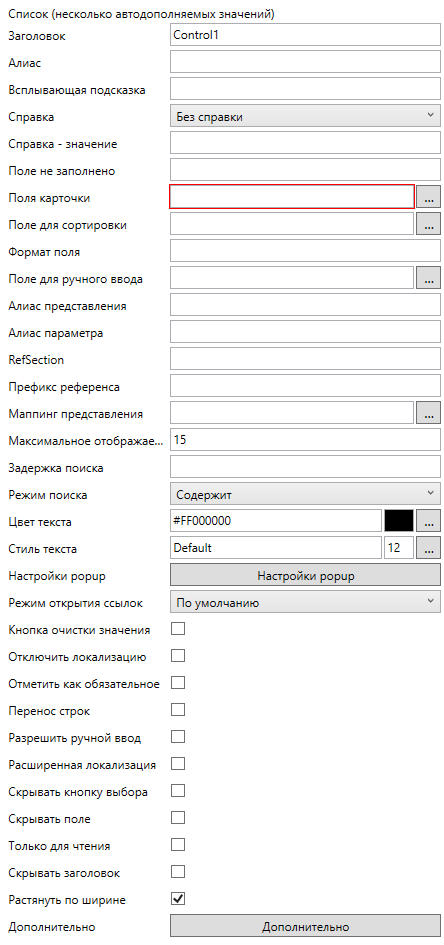
Task: Click the Настройки popup button
Action: 305,576
